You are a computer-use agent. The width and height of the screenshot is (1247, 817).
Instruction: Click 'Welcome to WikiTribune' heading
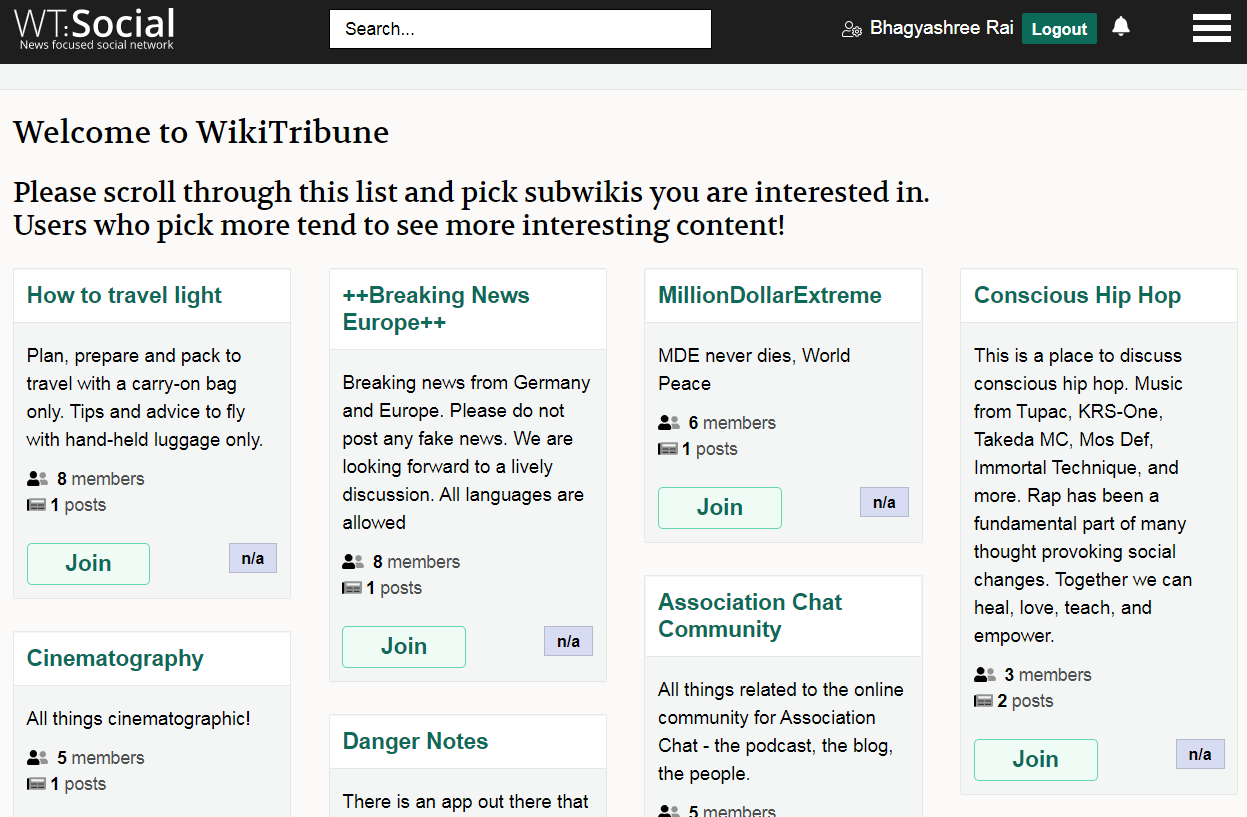pos(201,132)
